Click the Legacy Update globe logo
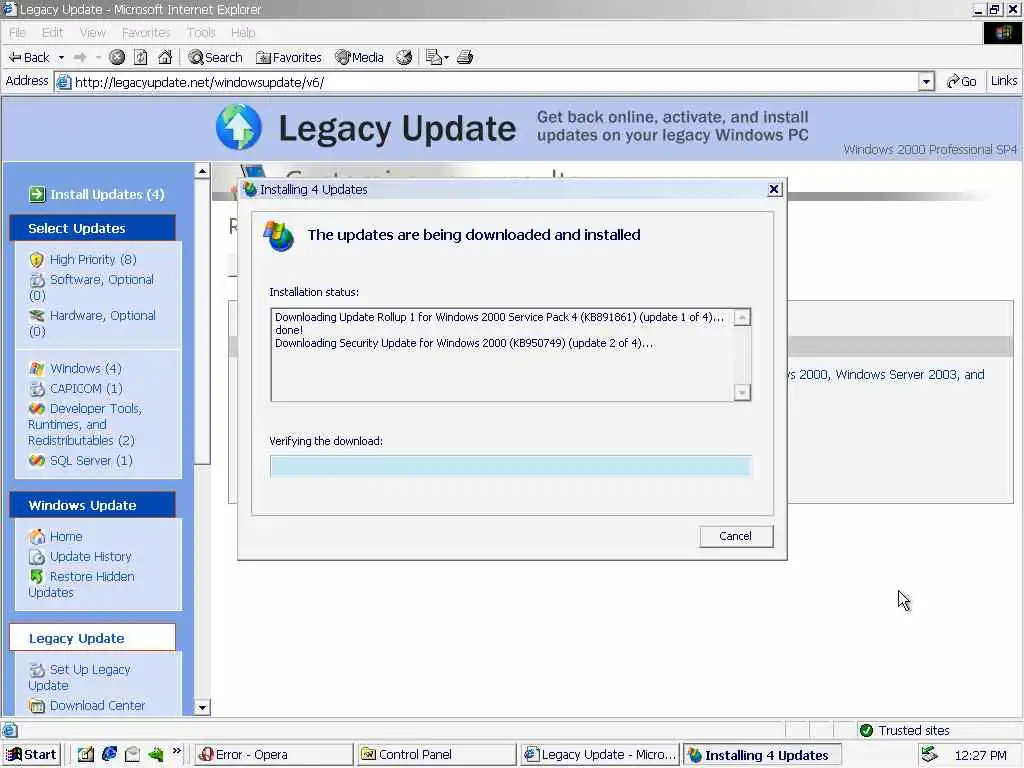 (x=238, y=127)
